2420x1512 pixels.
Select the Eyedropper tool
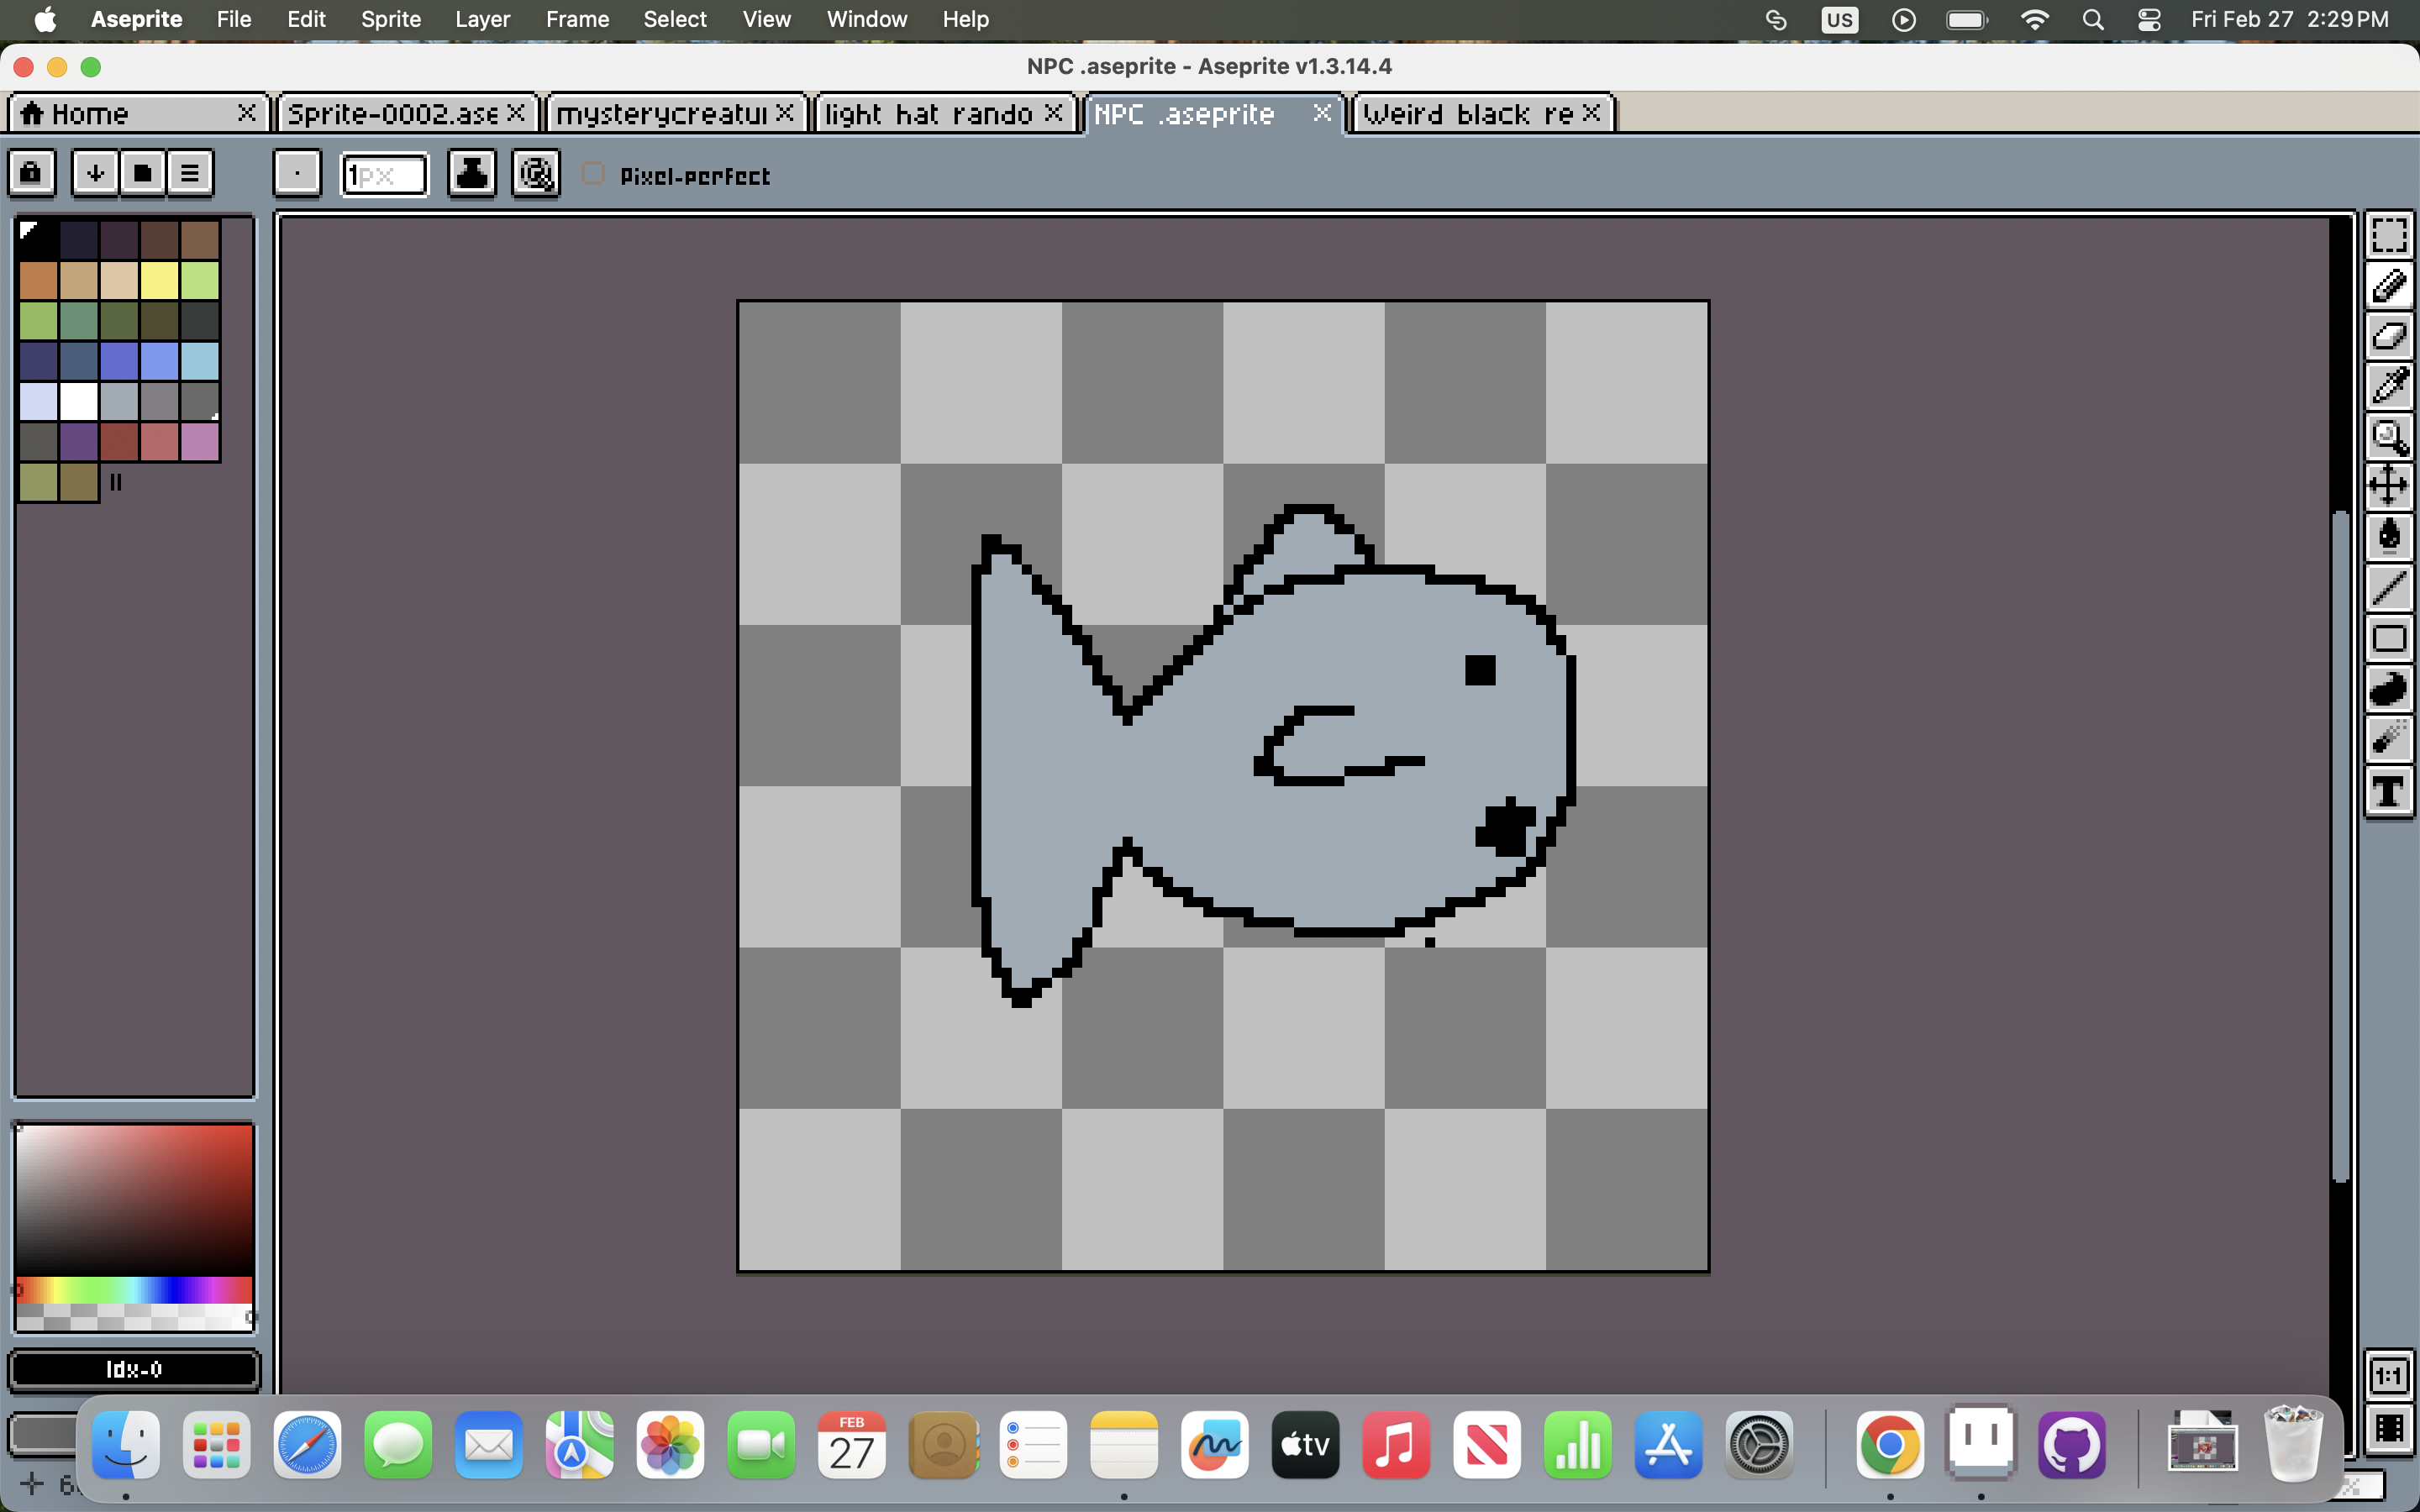click(x=2389, y=386)
